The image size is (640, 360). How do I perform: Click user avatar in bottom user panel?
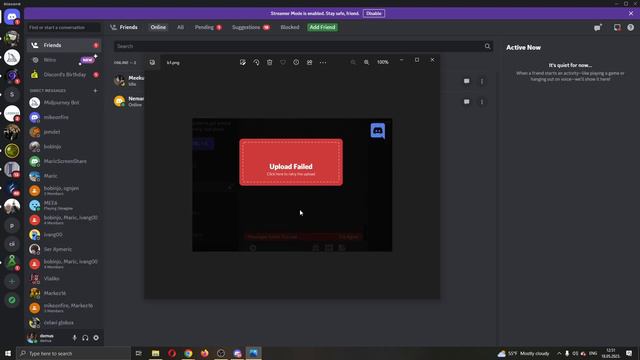point(33,338)
